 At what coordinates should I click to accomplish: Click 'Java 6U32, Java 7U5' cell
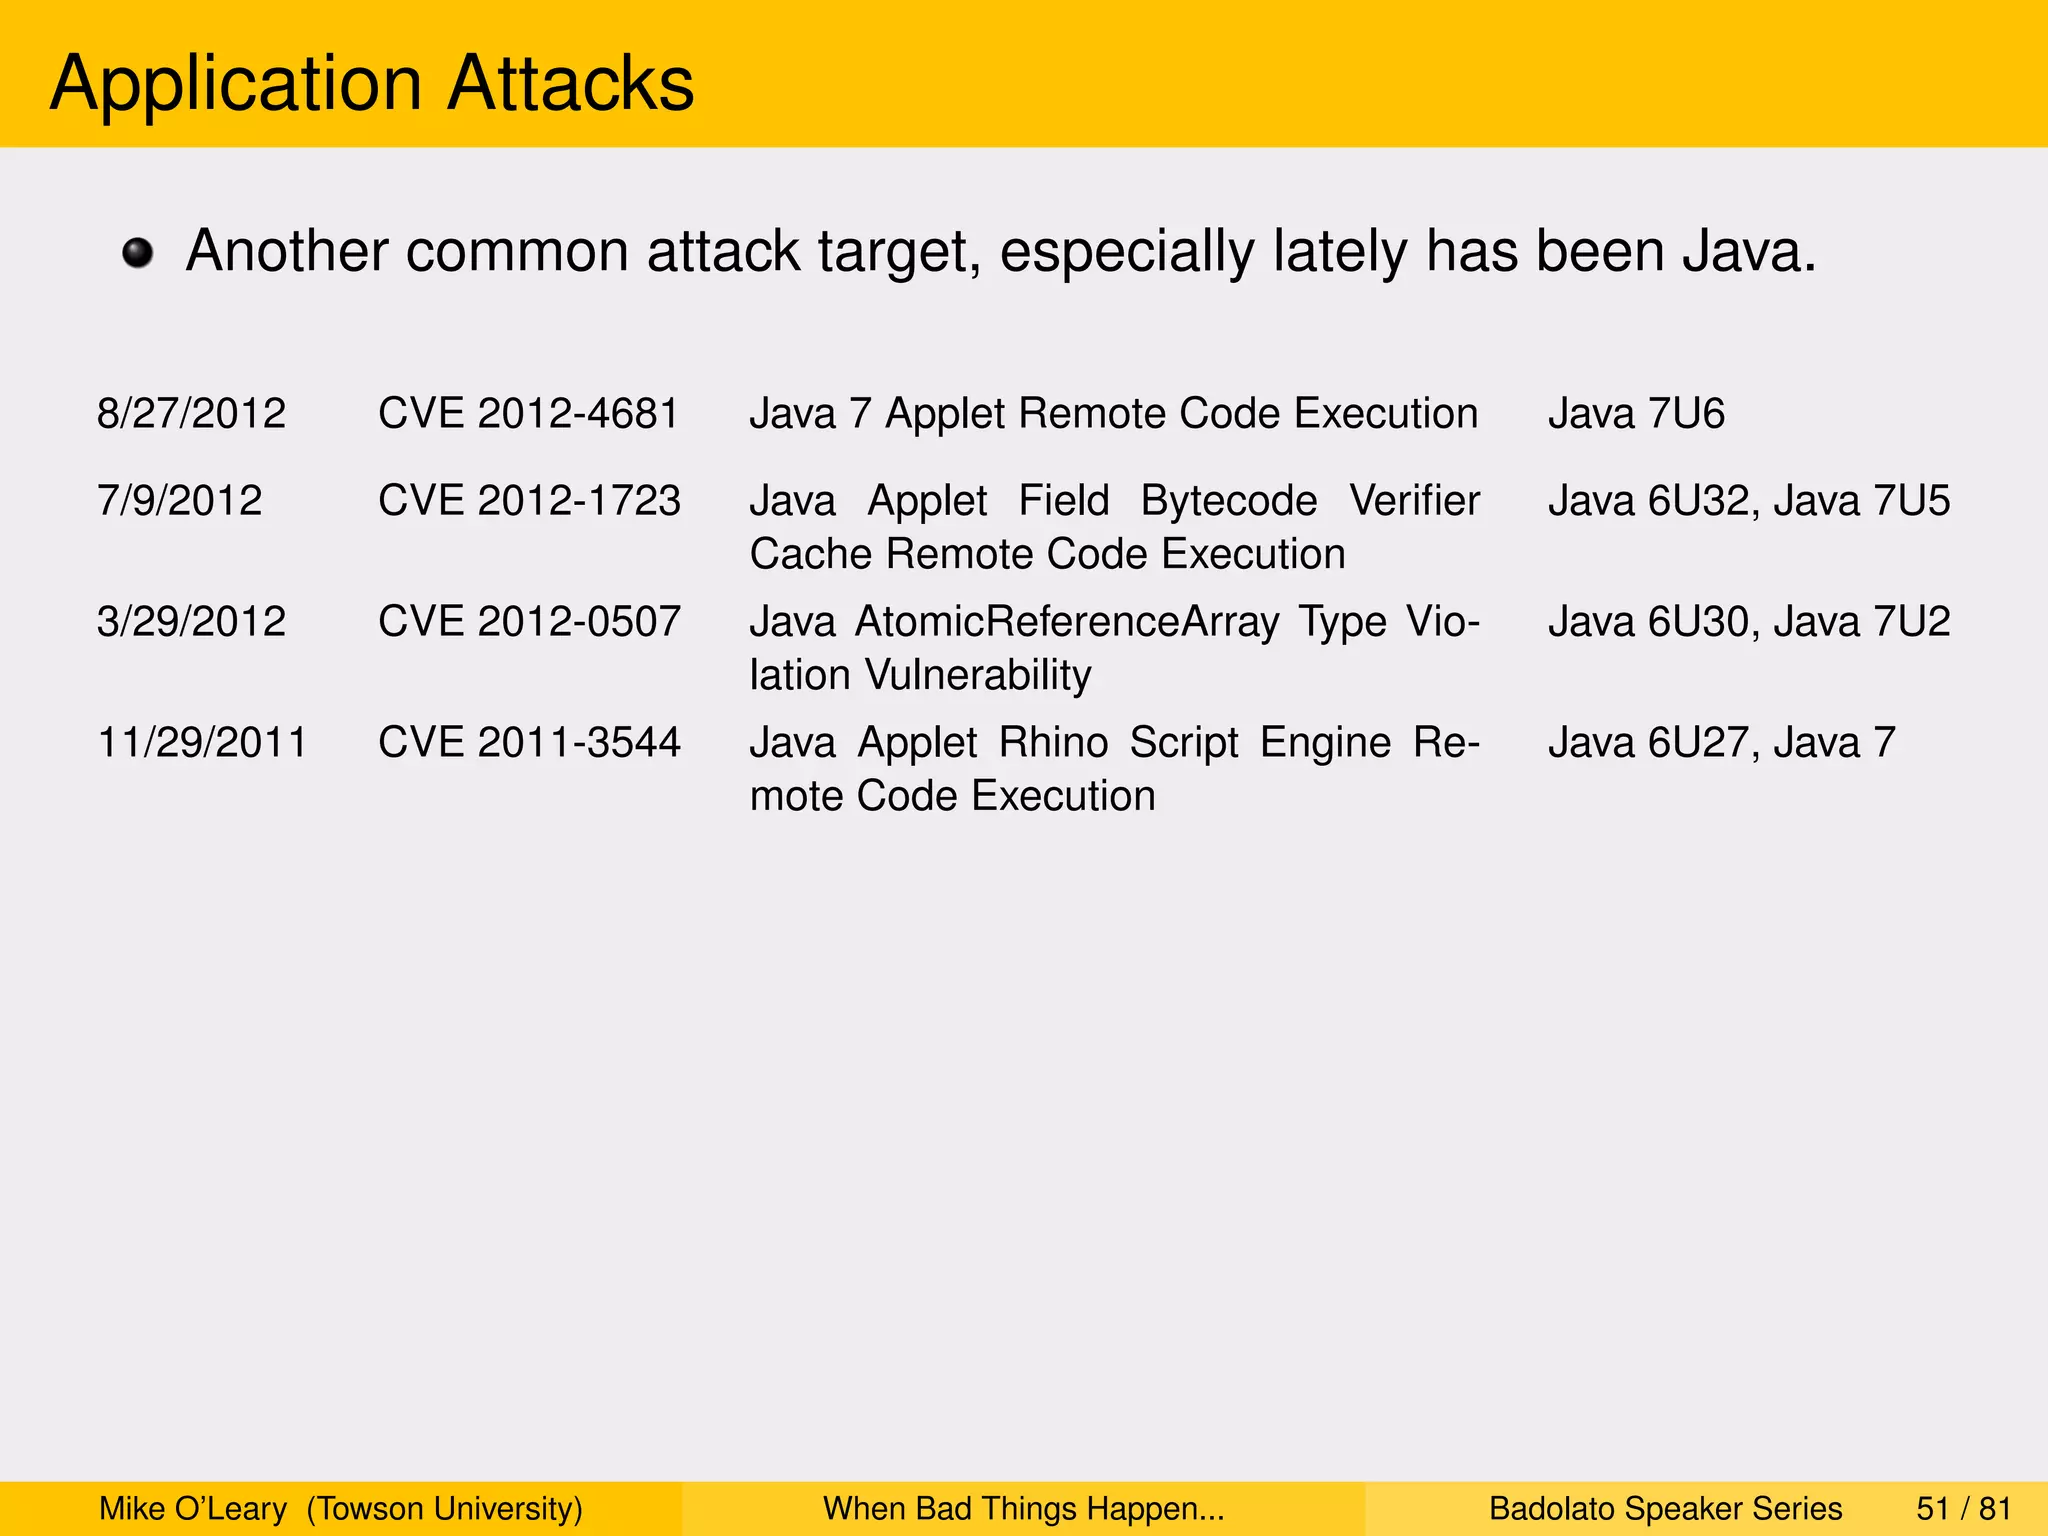[1749, 500]
